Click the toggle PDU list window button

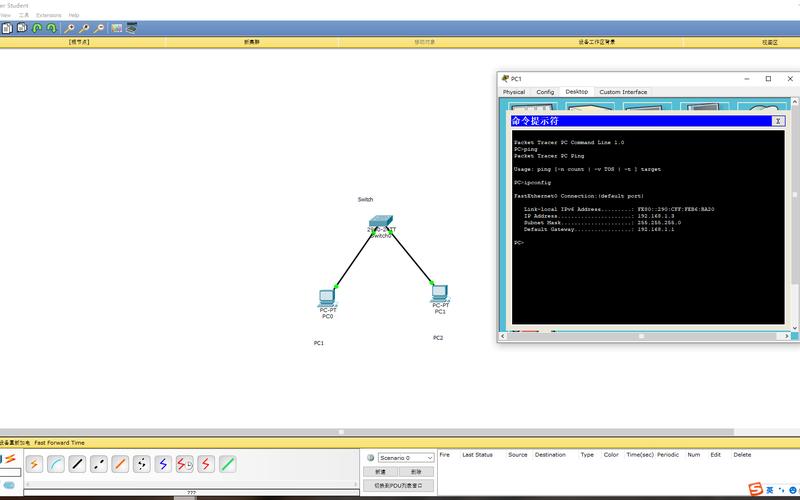(x=398, y=486)
